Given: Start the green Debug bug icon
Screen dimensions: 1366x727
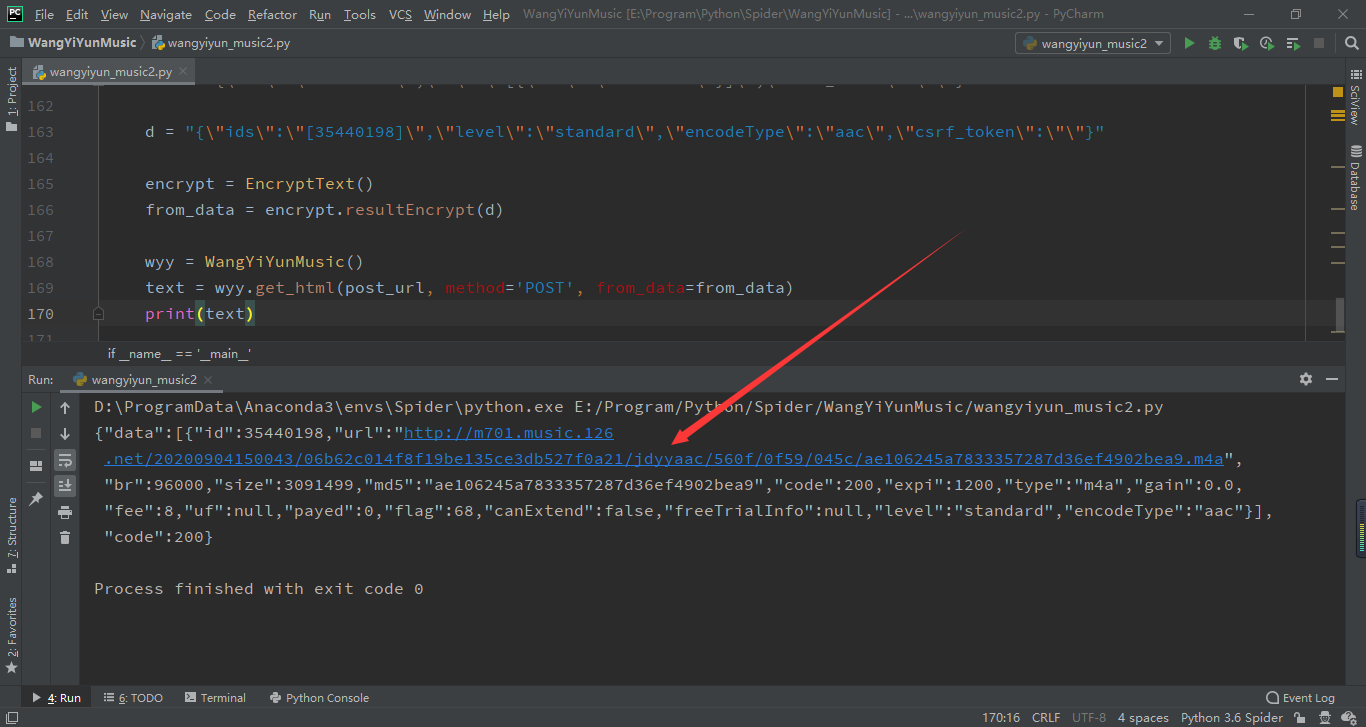Looking at the screenshot, I should (1215, 43).
